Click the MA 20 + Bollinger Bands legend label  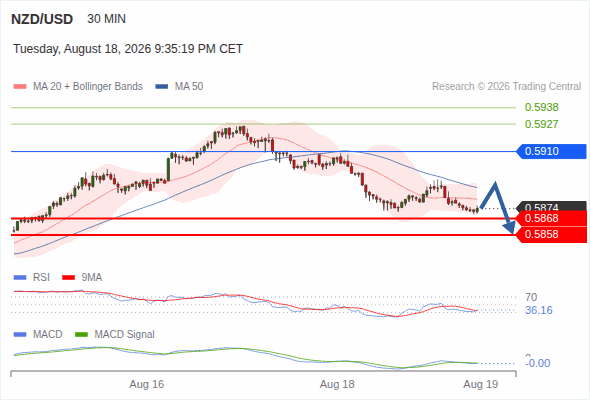(88, 87)
